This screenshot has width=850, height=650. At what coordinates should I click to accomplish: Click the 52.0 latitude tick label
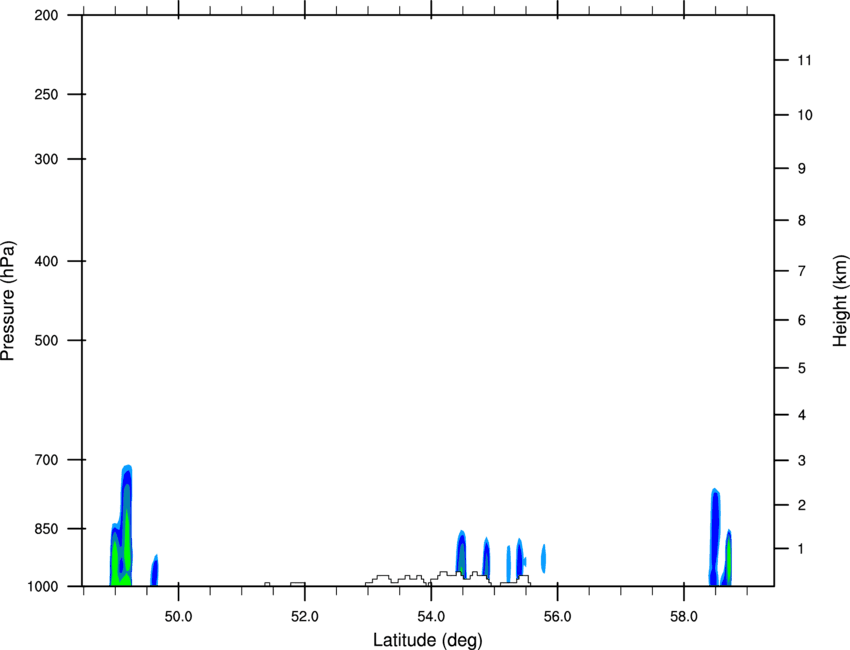(x=305, y=617)
